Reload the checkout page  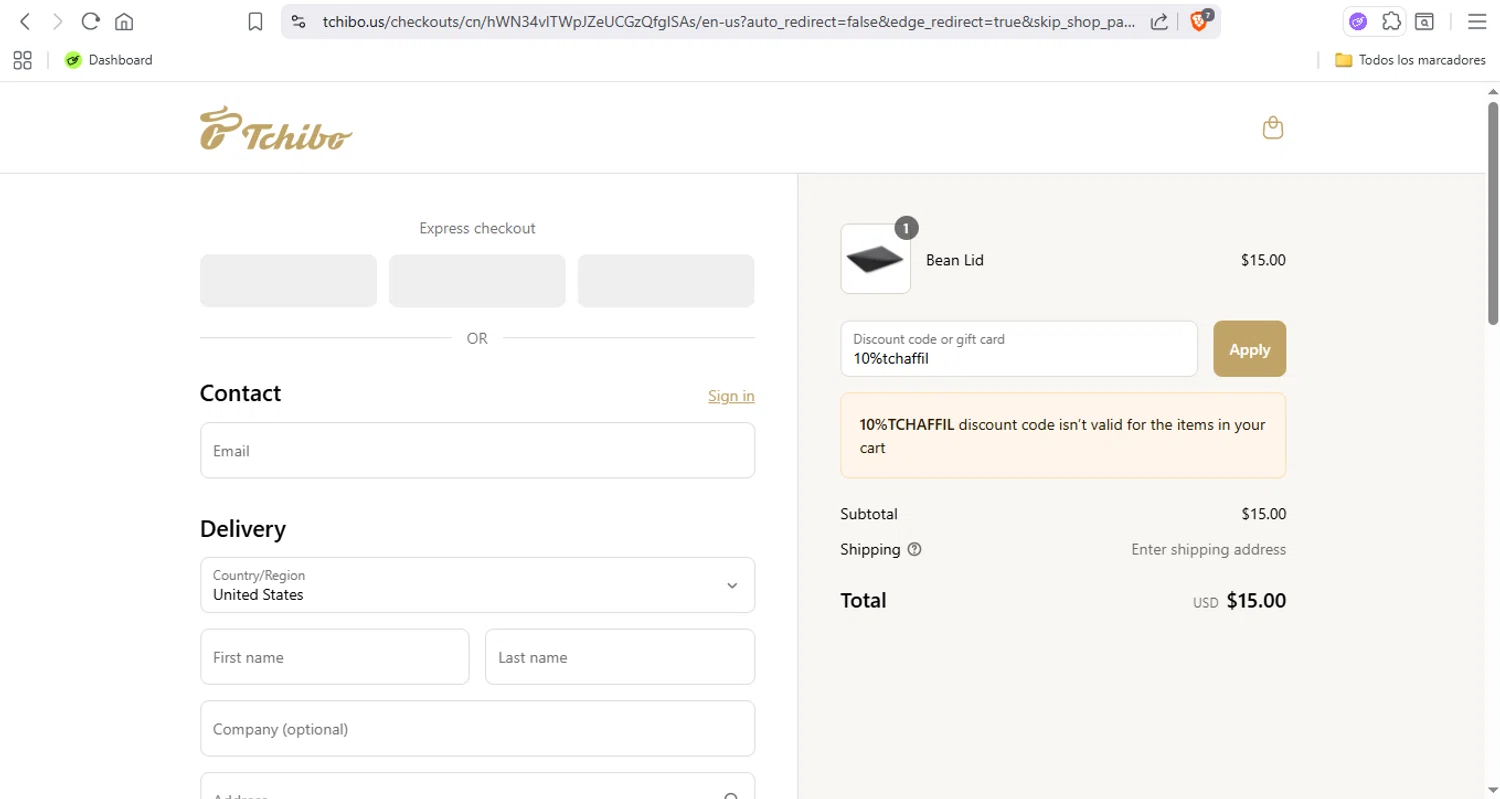[x=91, y=21]
